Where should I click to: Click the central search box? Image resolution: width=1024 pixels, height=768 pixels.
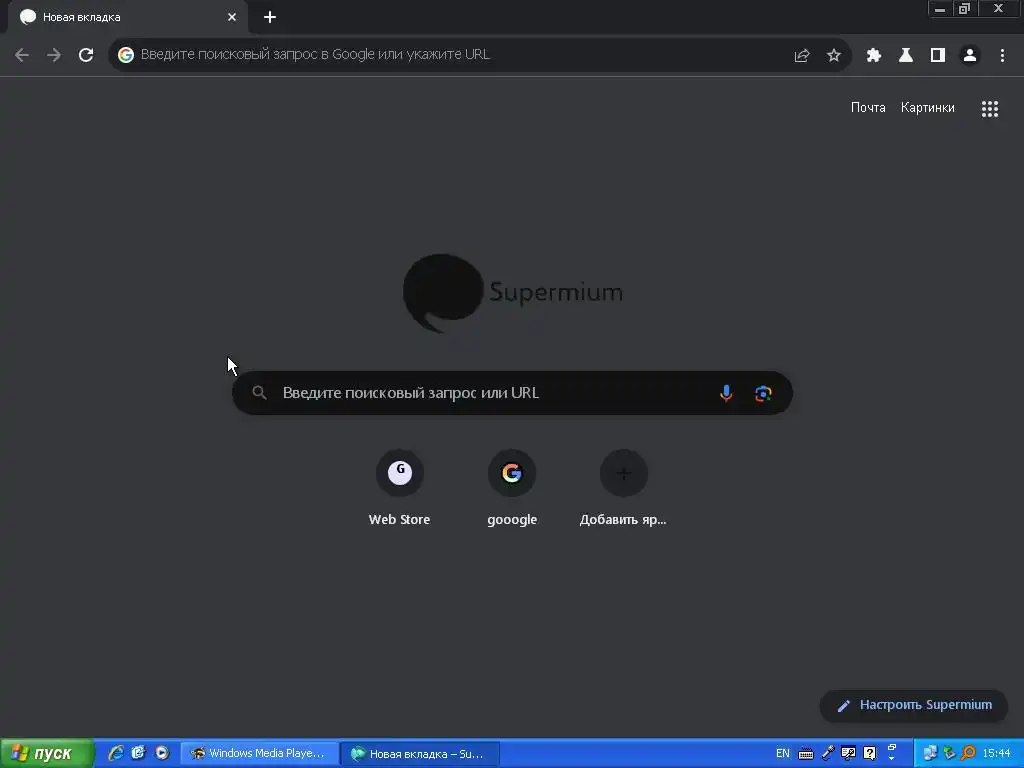coord(512,393)
